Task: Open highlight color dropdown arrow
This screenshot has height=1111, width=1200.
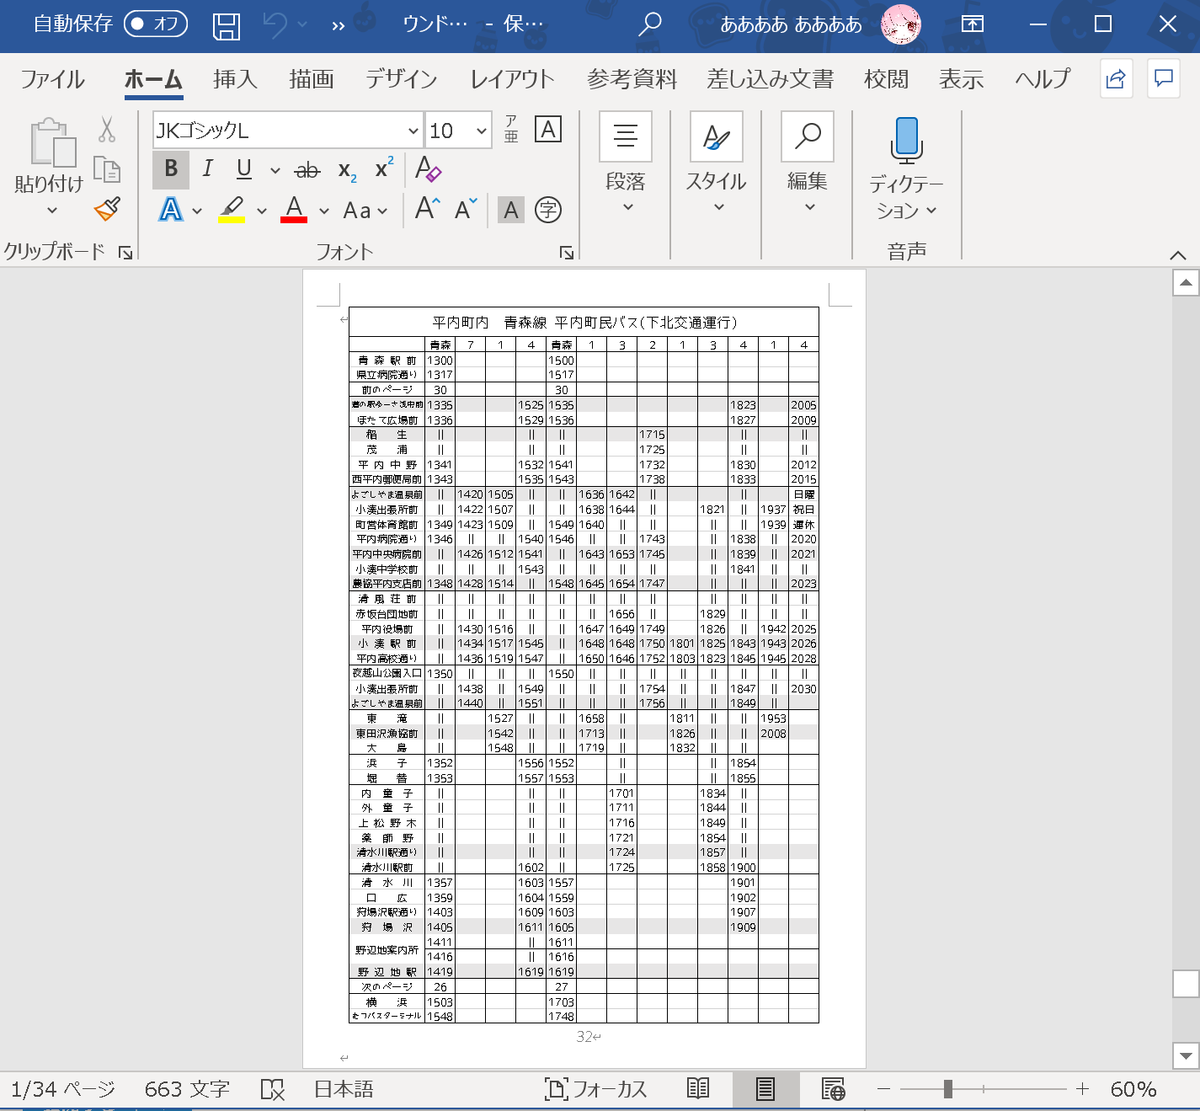Action: tap(262, 211)
